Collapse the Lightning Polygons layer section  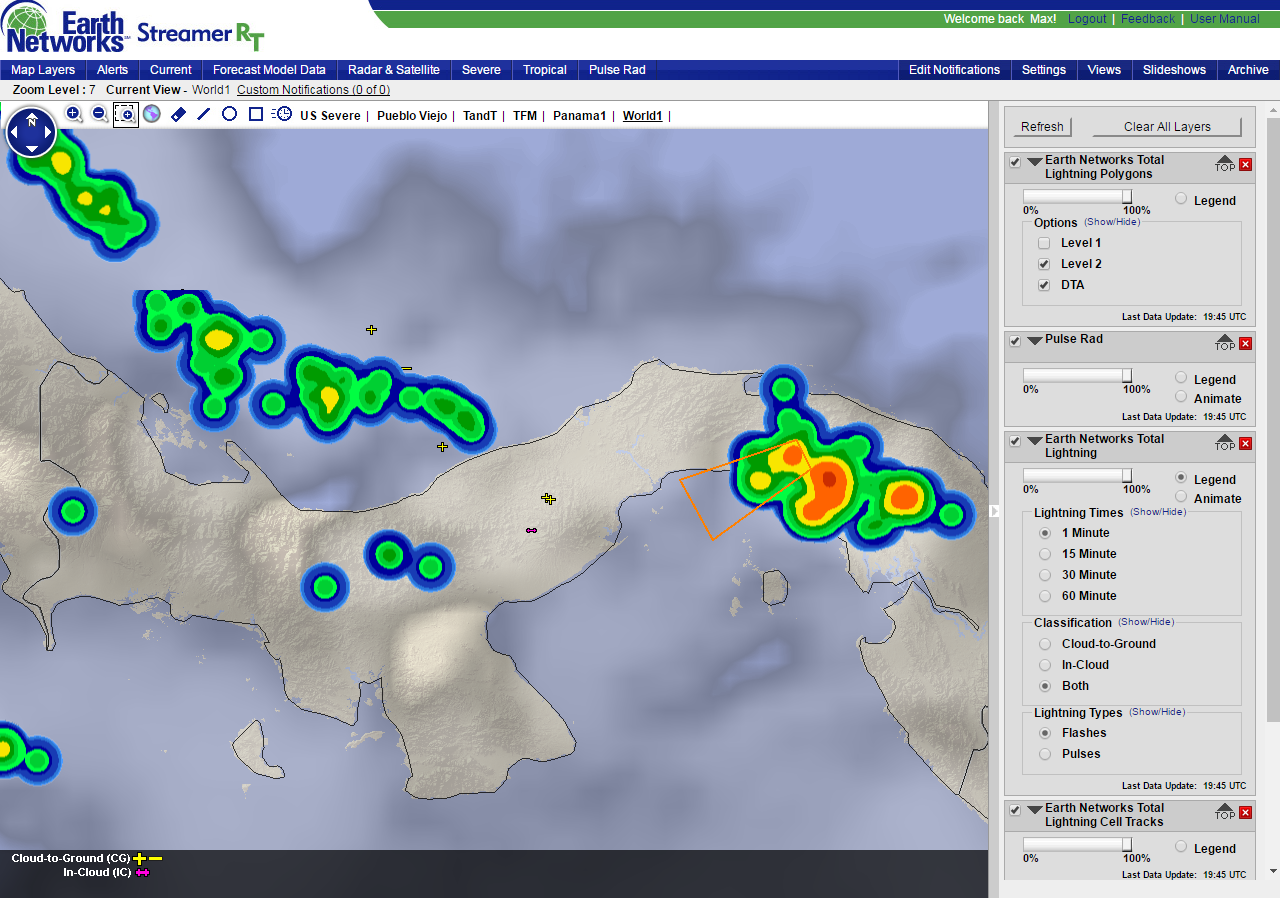(1034, 162)
